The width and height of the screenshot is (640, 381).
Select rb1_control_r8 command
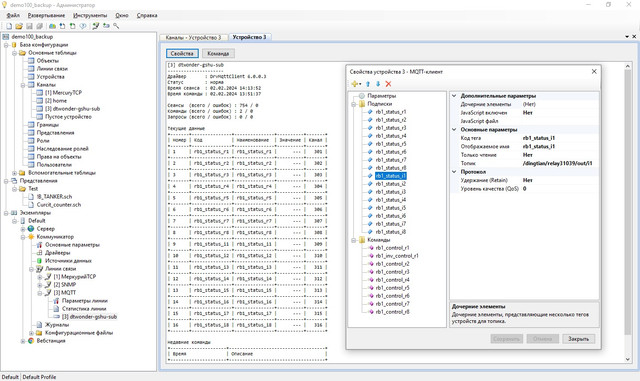click(x=392, y=312)
